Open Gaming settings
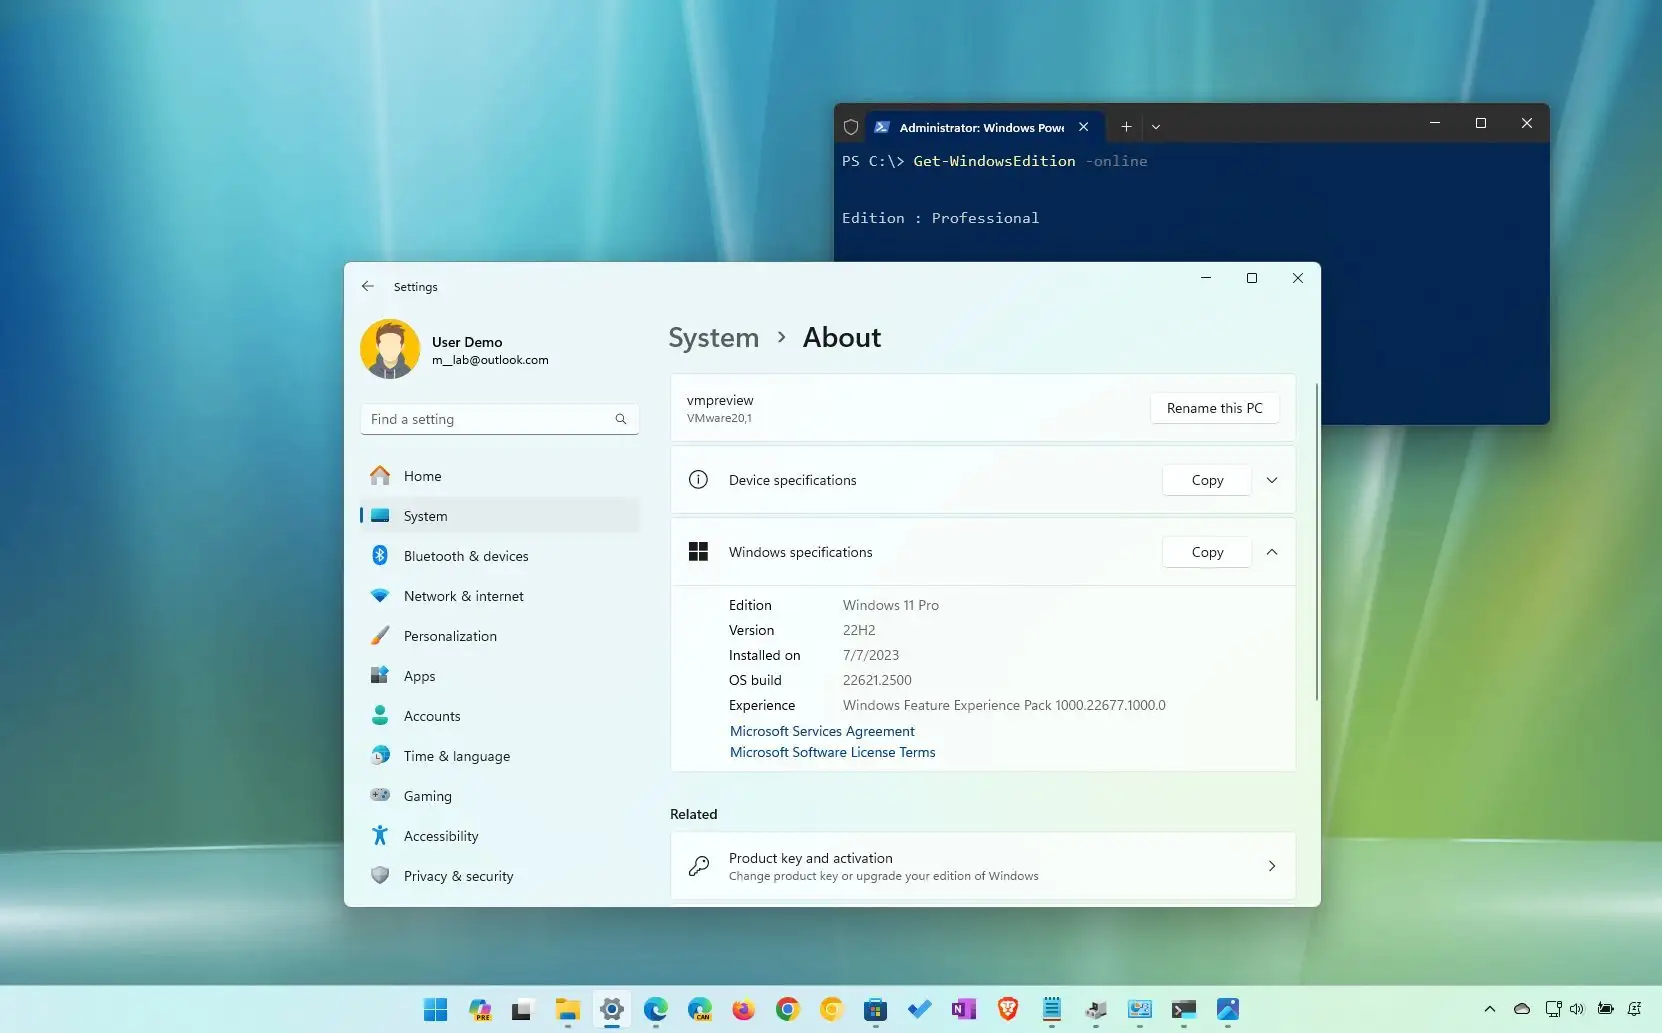The image size is (1662, 1033). click(x=499, y=796)
